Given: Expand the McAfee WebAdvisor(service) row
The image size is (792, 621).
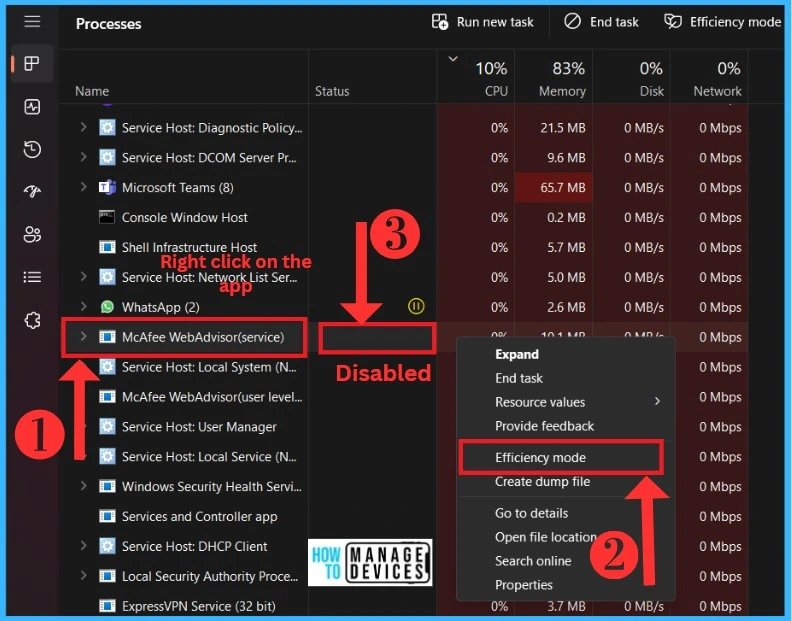Looking at the screenshot, I should pos(83,336).
